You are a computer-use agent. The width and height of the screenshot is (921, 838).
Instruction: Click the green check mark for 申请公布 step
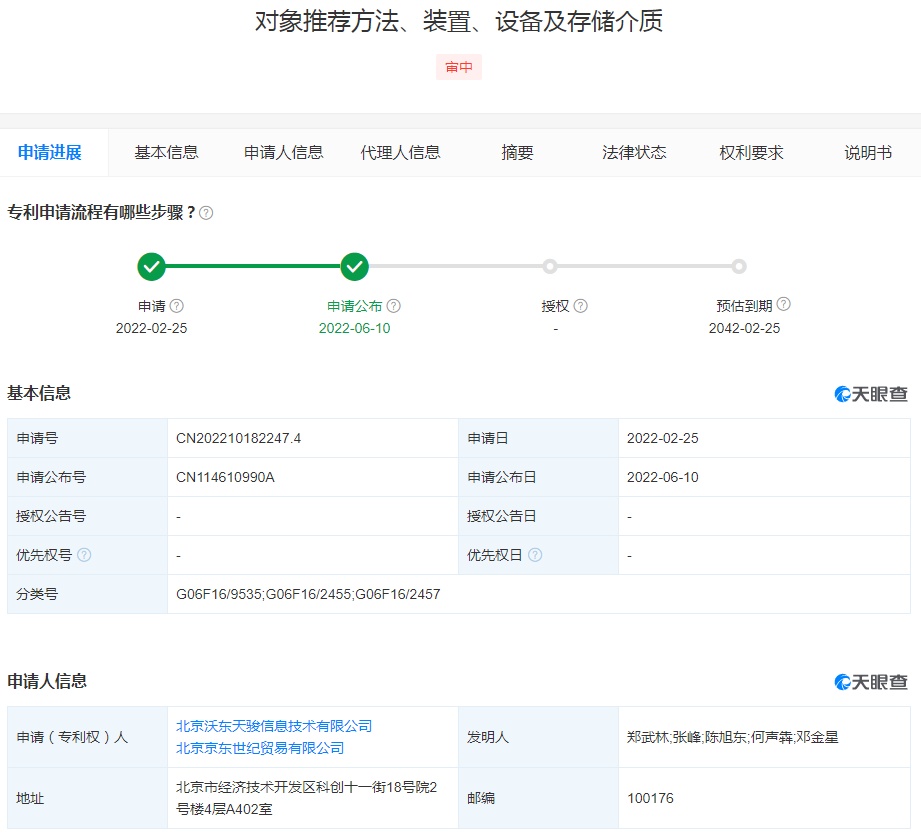(355, 267)
